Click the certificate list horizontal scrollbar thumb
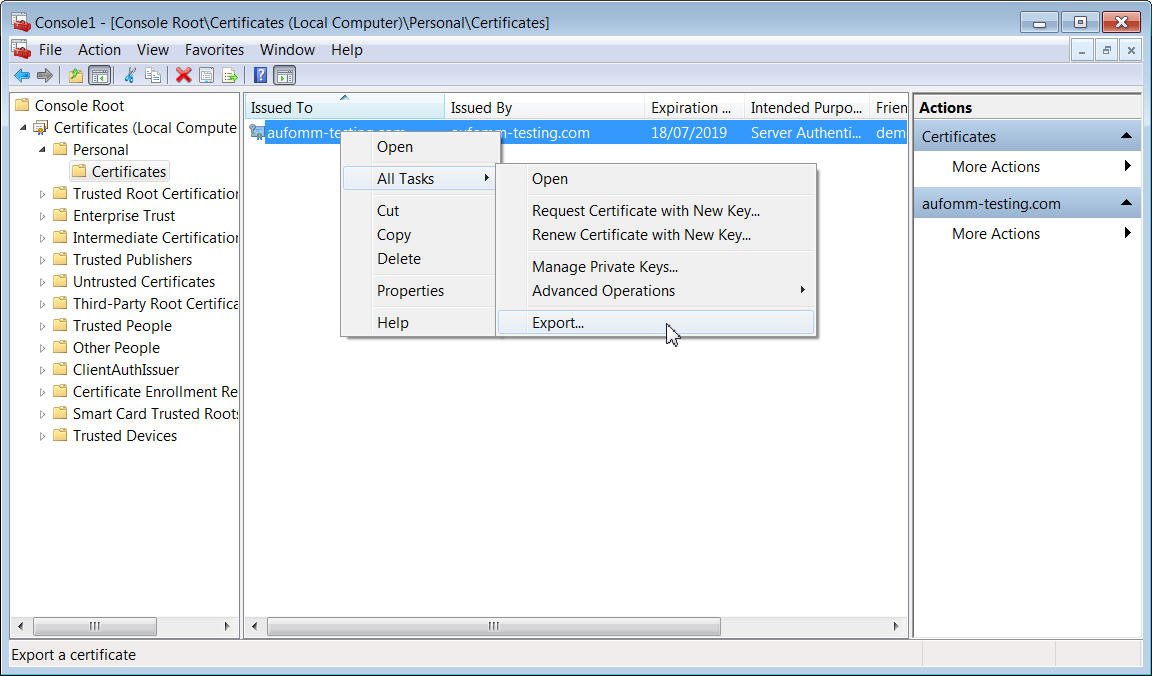The image size is (1152, 676). tap(493, 626)
